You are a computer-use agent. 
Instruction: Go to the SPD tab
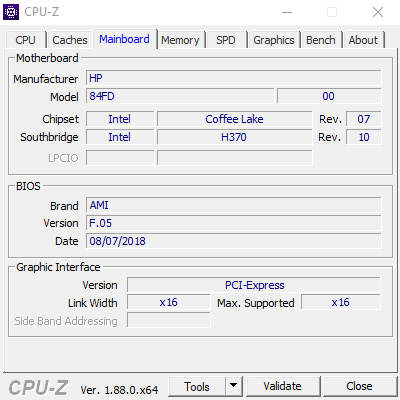[226, 40]
